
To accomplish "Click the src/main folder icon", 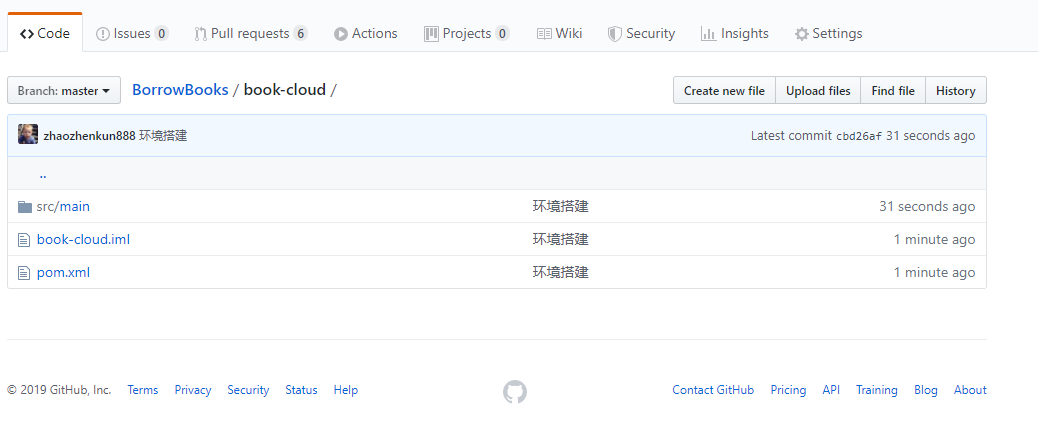I will click(x=25, y=207).
